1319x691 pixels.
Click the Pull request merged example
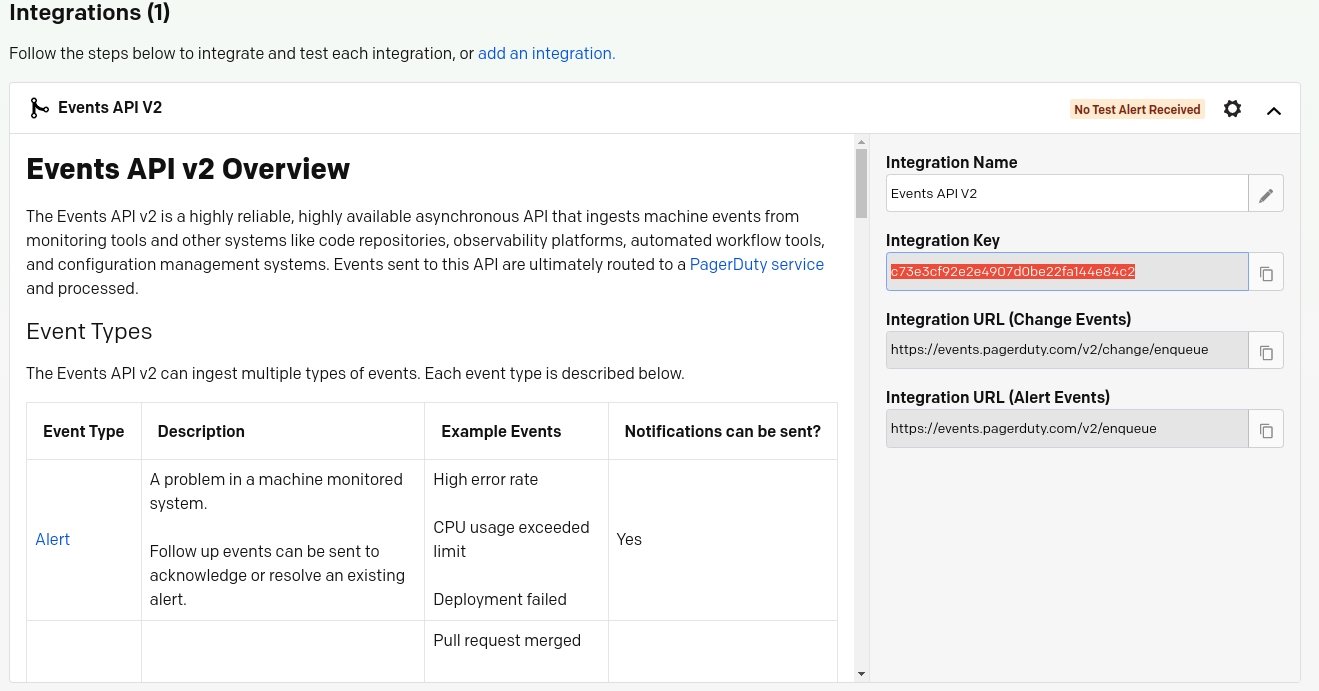pos(507,641)
